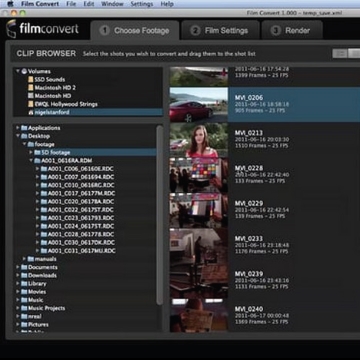The image size is (360, 360).
Task: Click the SSD Sounds drive icon
Action: (x=31, y=79)
